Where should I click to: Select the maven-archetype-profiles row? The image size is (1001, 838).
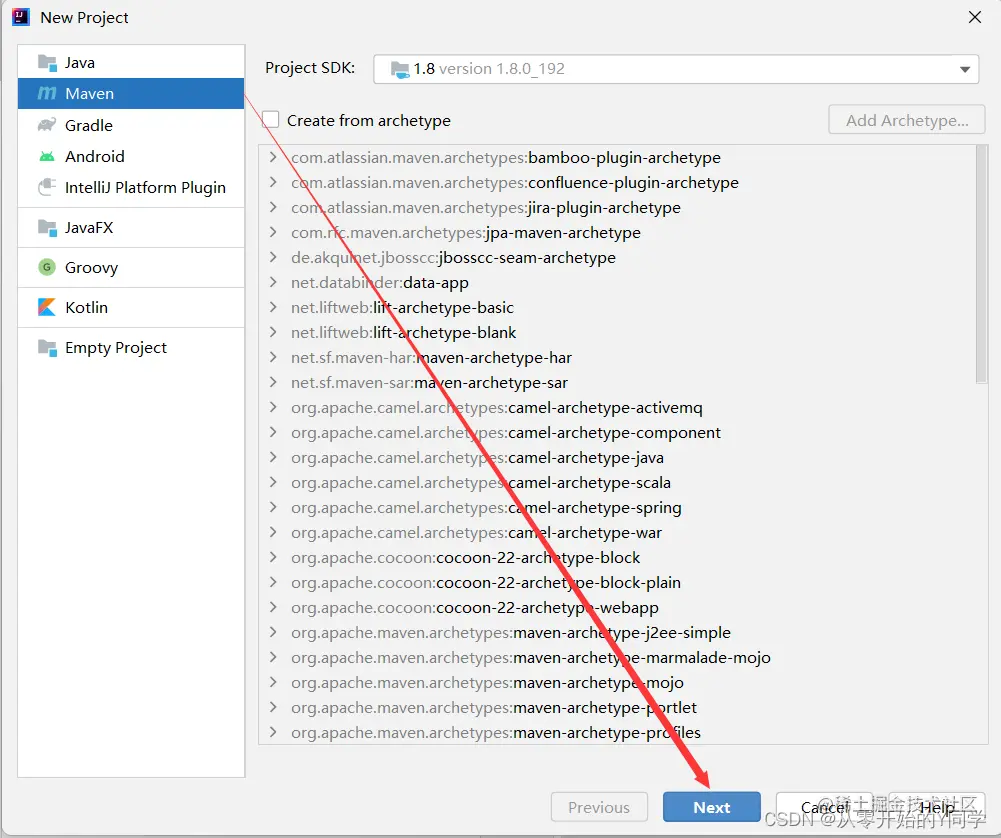(617, 732)
